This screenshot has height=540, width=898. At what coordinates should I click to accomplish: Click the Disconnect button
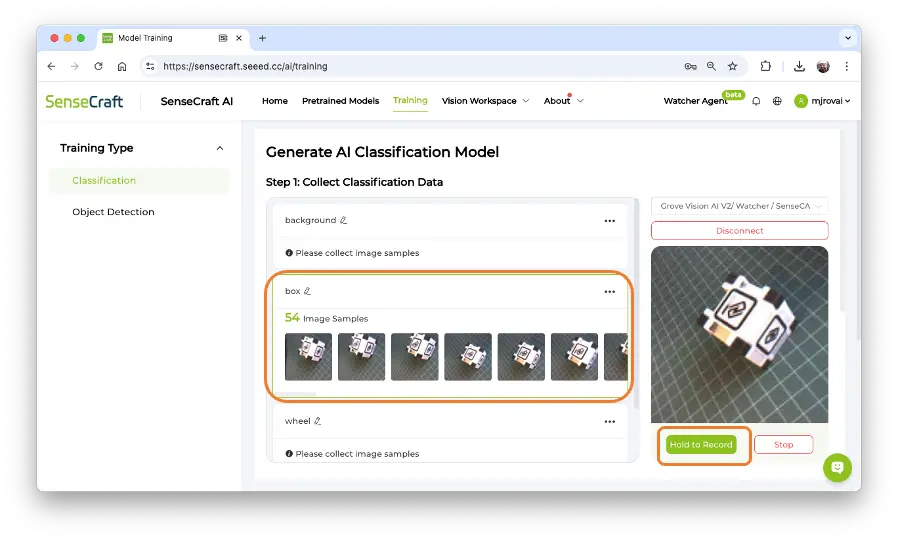pyautogui.click(x=739, y=231)
